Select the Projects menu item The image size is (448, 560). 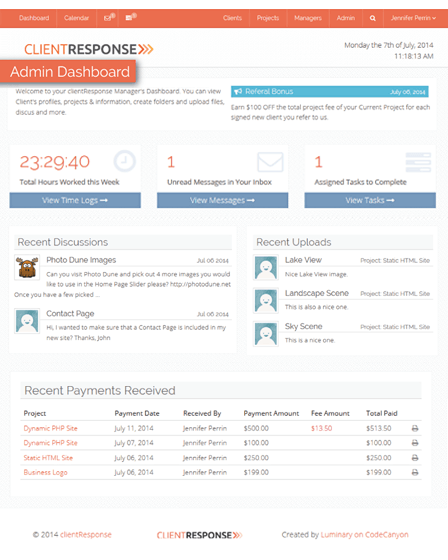(268, 18)
